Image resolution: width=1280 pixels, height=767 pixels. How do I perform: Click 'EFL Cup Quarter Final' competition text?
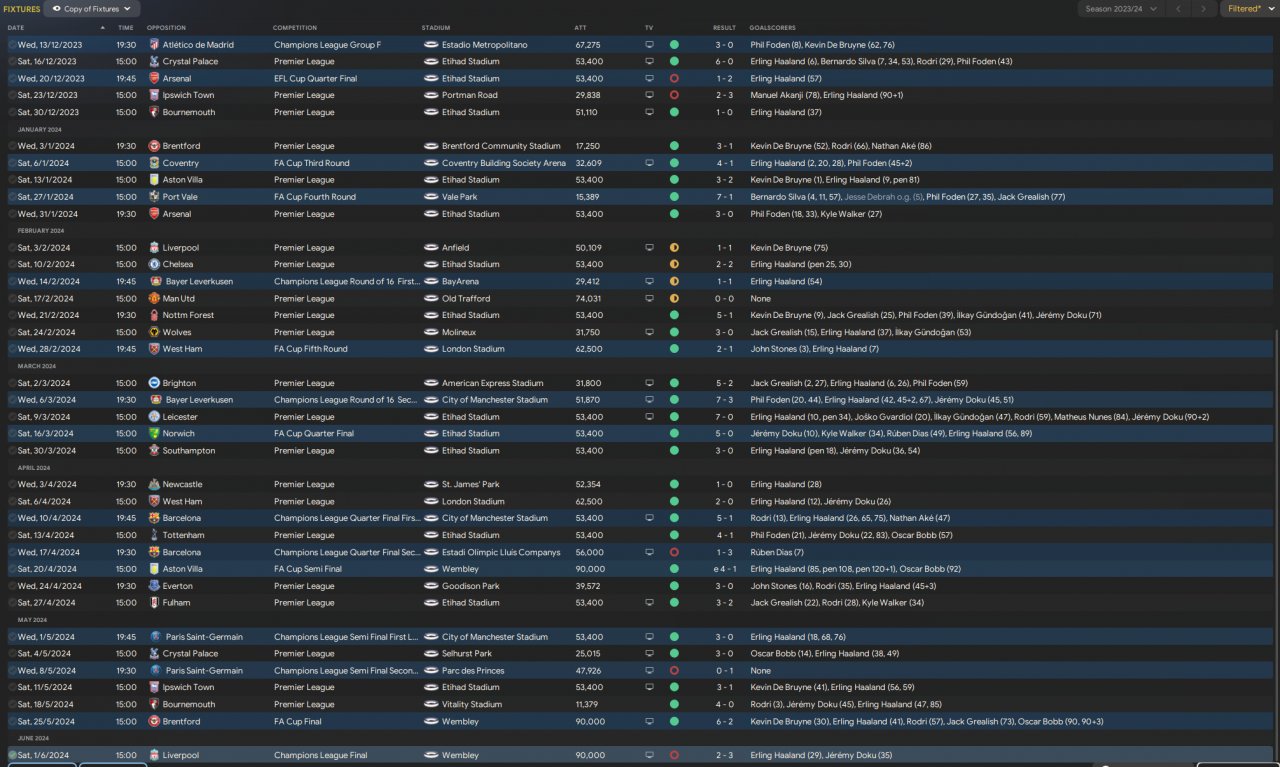point(315,79)
